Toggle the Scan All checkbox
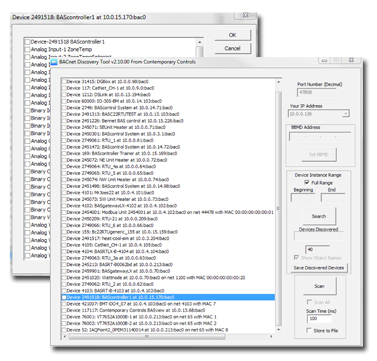Screen dimensions: 377x361 point(309,302)
